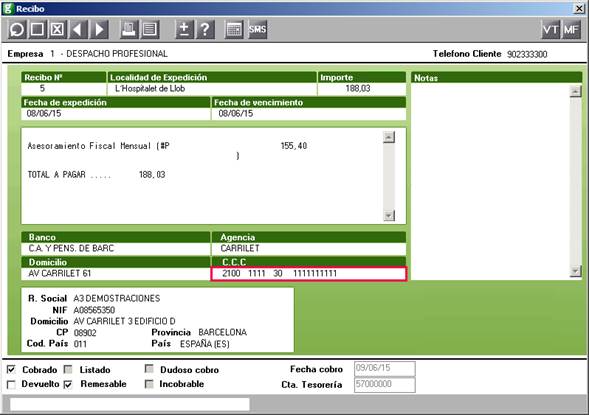
Task: Click the TOTAL A PAGAR line
Action: [97, 175]
